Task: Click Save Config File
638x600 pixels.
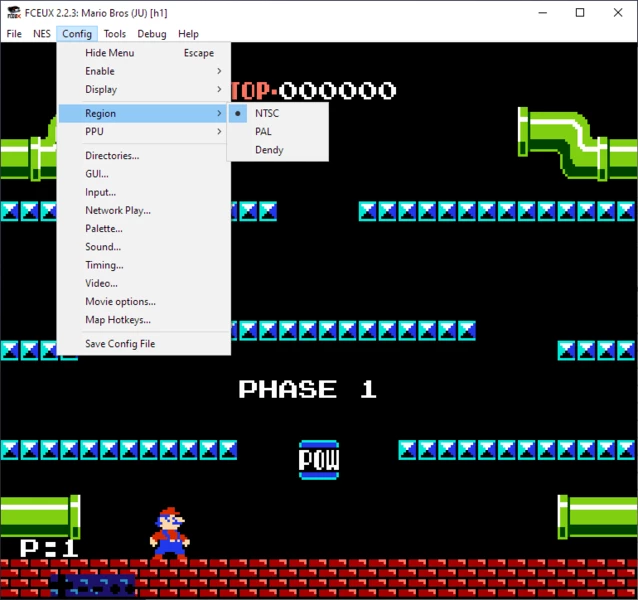Action: pyautogui.click(x=144, y=344)
